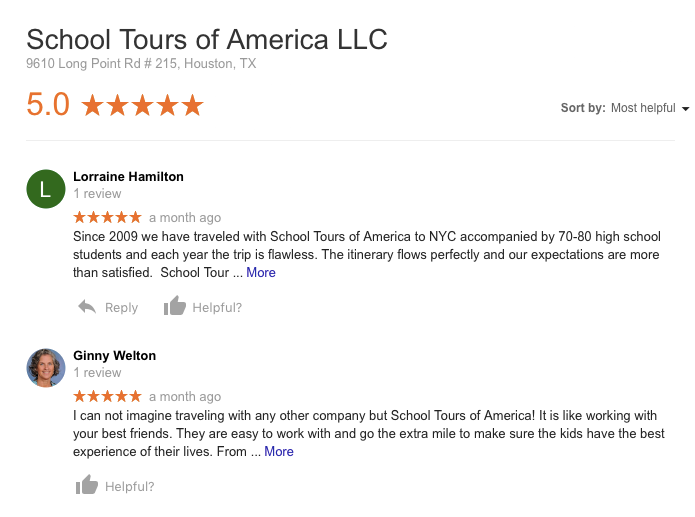
Task: Click the large 5.0 rating number
Action: pyautogui.click(x=48, y=105)
